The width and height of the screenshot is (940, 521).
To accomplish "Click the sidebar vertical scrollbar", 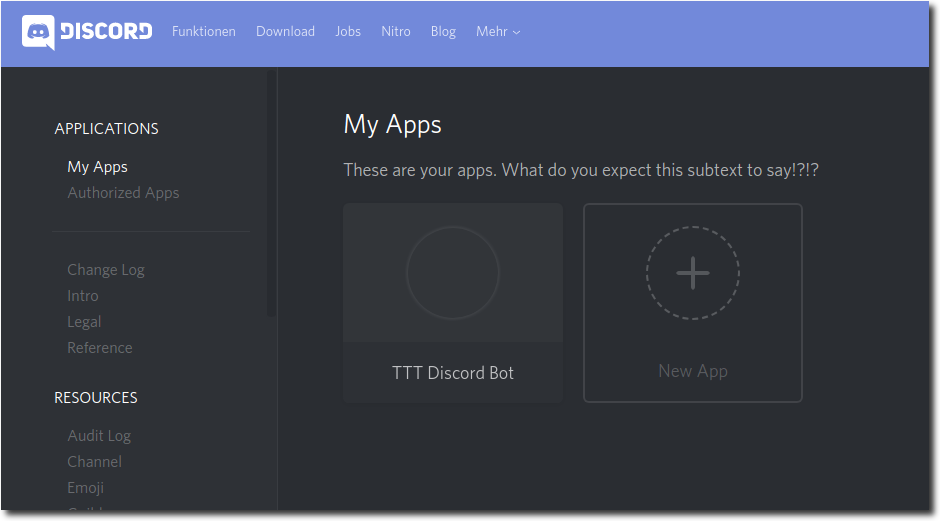I will coord(272,194).
